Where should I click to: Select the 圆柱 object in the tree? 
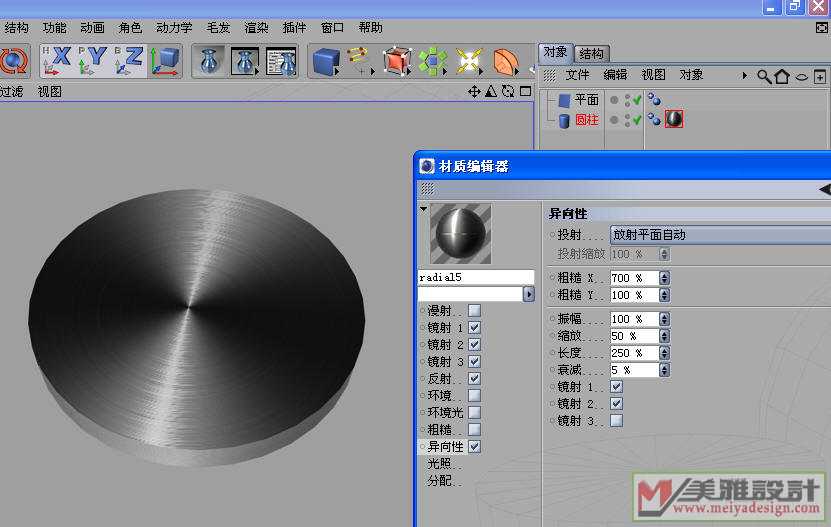587,120
